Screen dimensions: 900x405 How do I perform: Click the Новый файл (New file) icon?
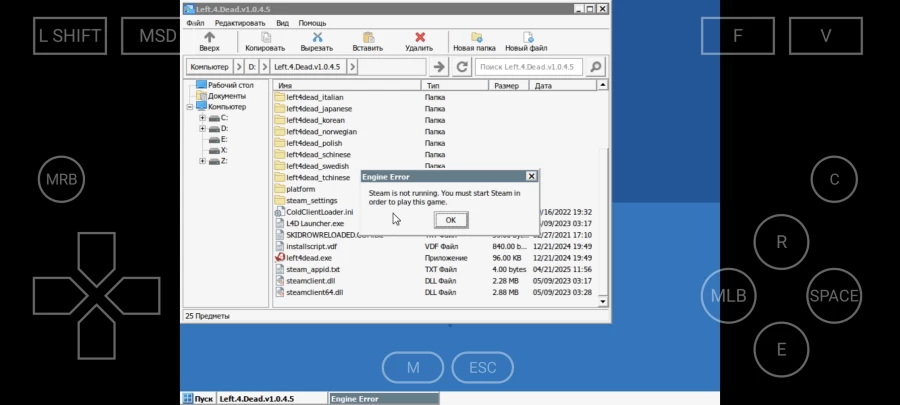click(x=525, y=38)
